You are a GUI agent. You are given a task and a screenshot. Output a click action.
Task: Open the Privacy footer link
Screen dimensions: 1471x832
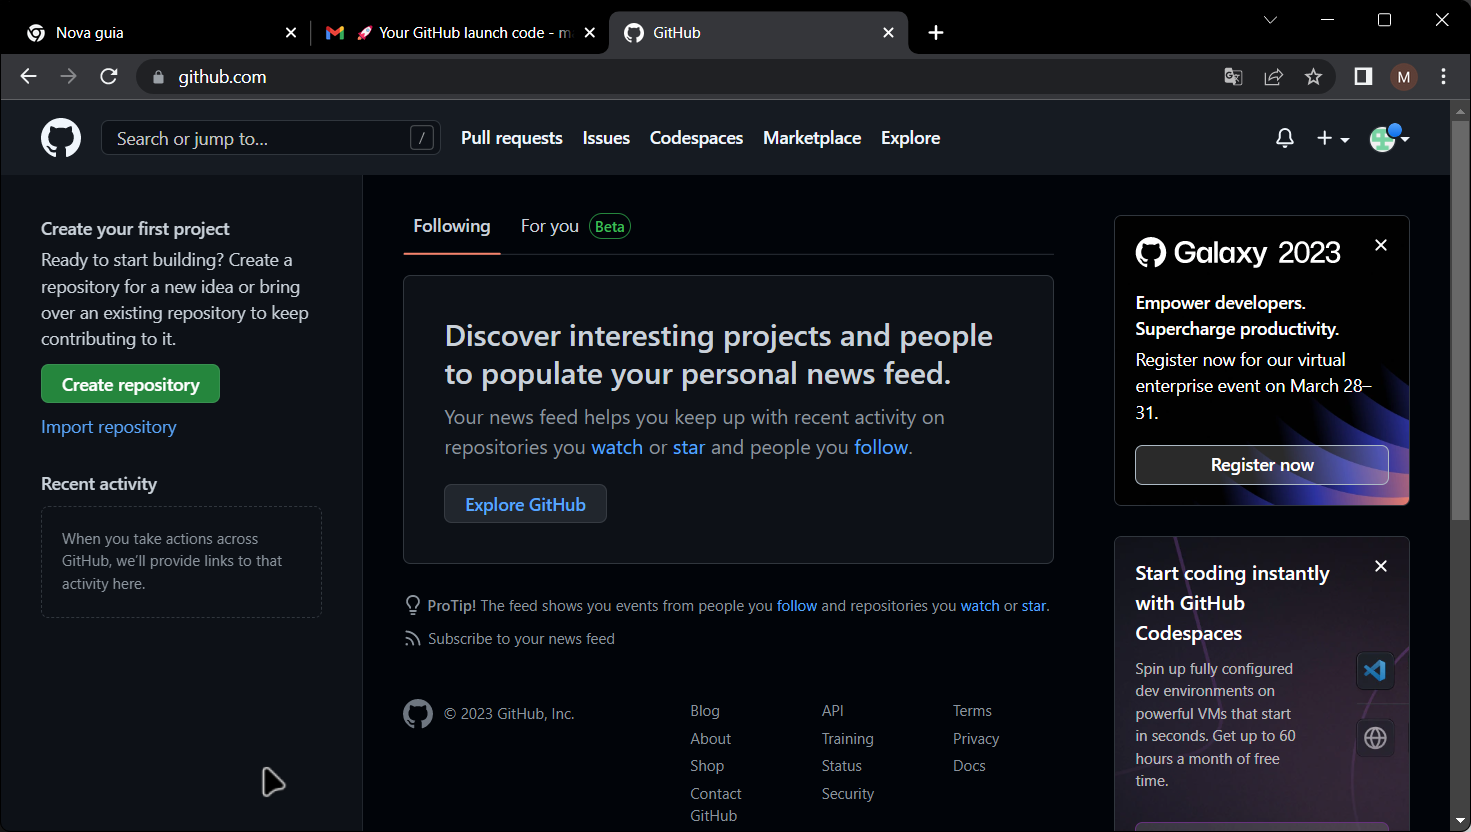pyautogui.click(x=976, y=739)
